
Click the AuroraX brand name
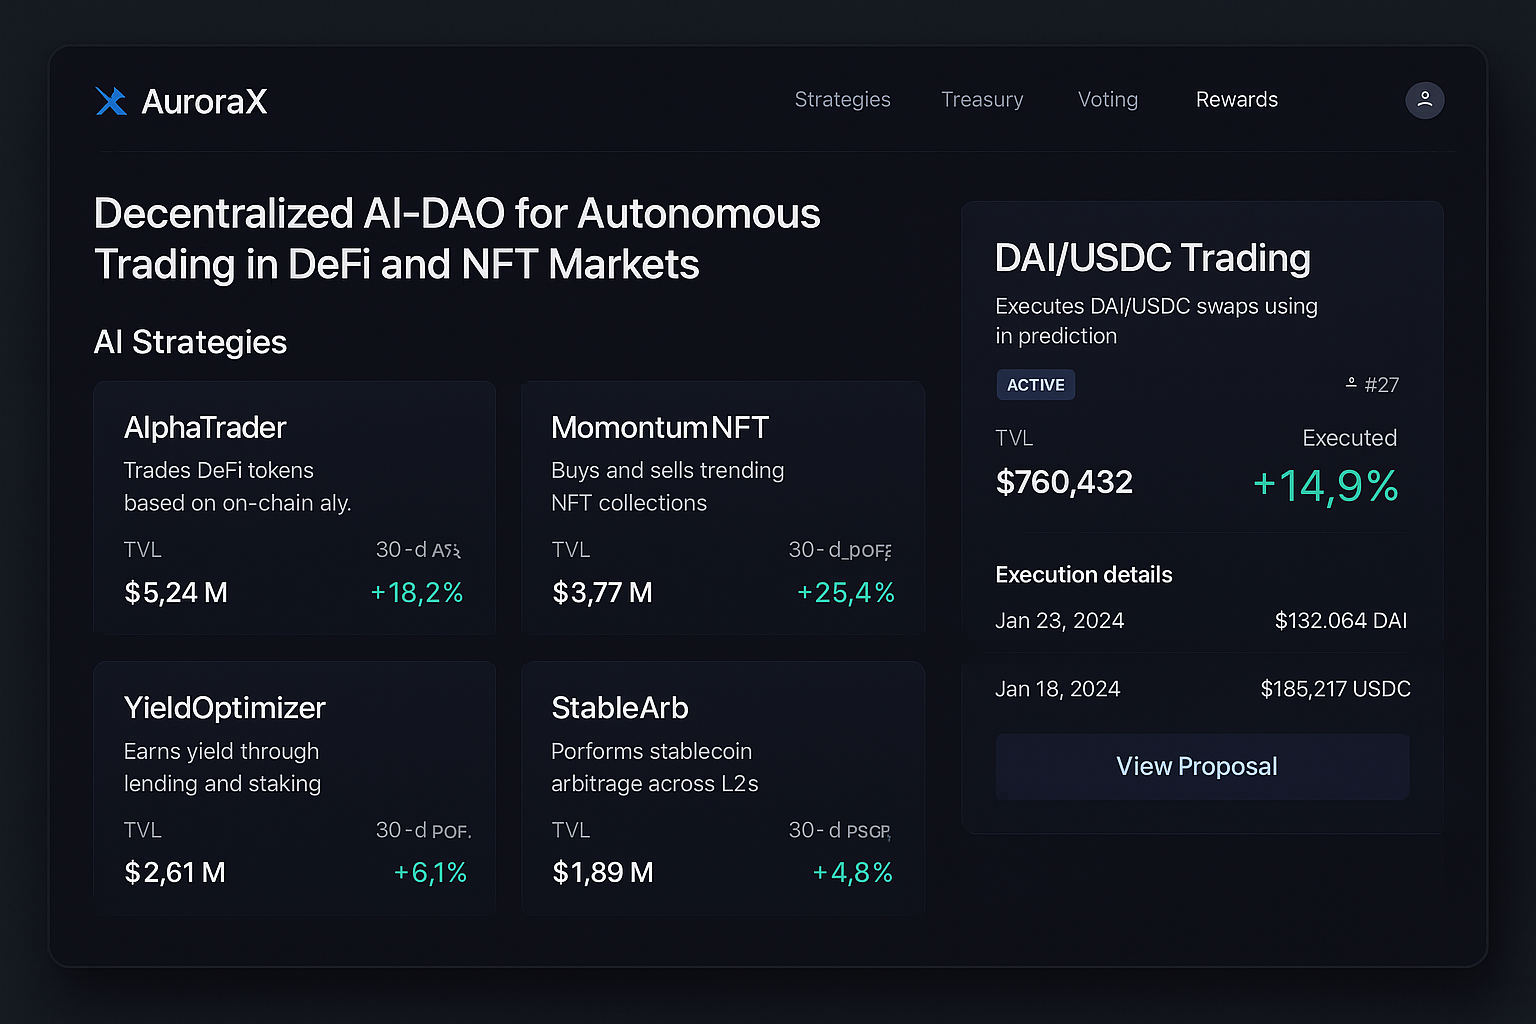click(204, 101)
